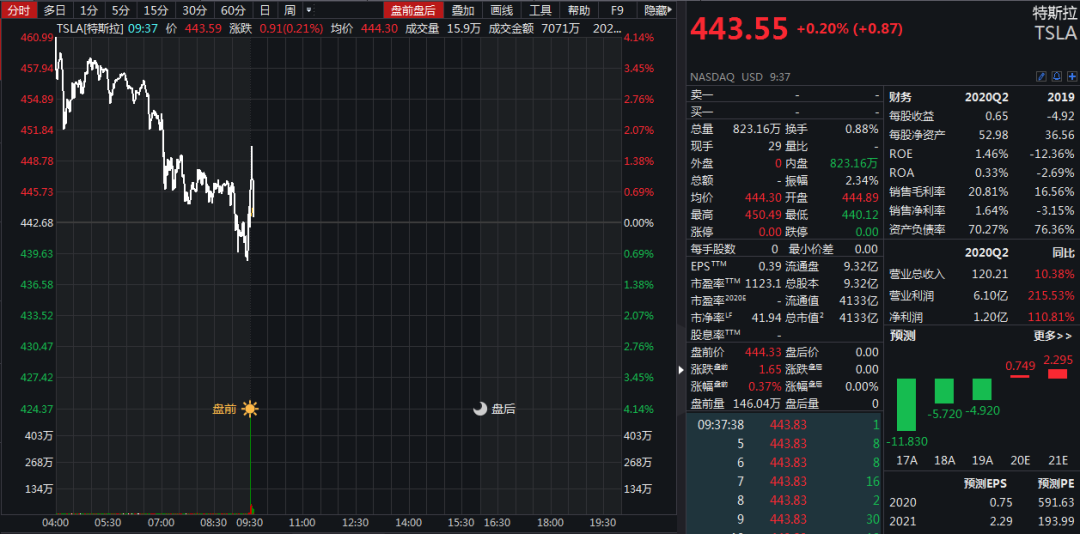
Task: Open the 画线 drawing tools button
Action: click(x=501, y=10)
